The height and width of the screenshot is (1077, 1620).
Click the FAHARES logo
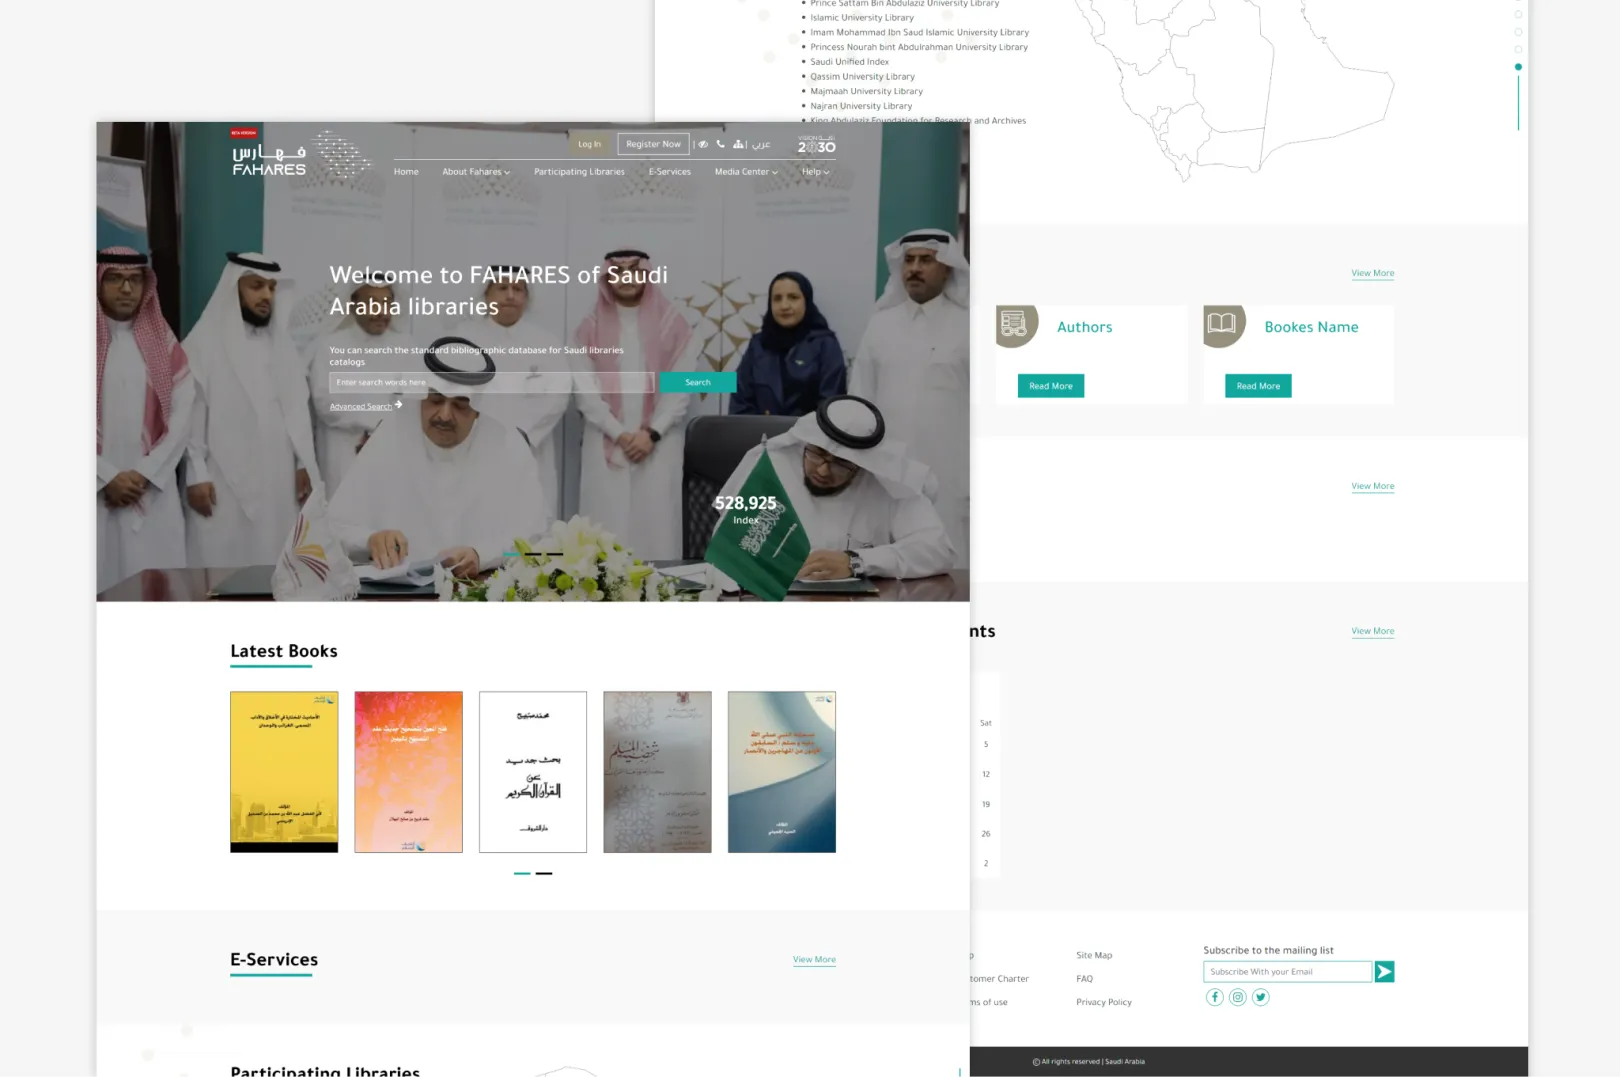pyautogui.click(x=270, y=160)
